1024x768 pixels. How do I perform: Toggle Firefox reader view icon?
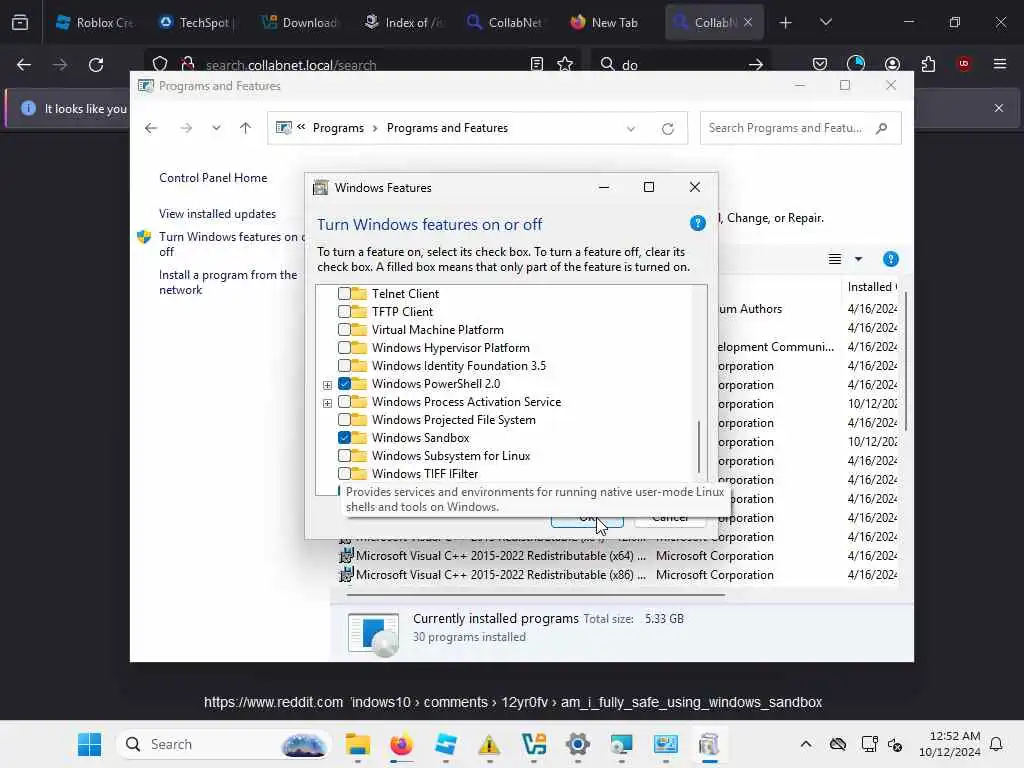click(537, 64)
